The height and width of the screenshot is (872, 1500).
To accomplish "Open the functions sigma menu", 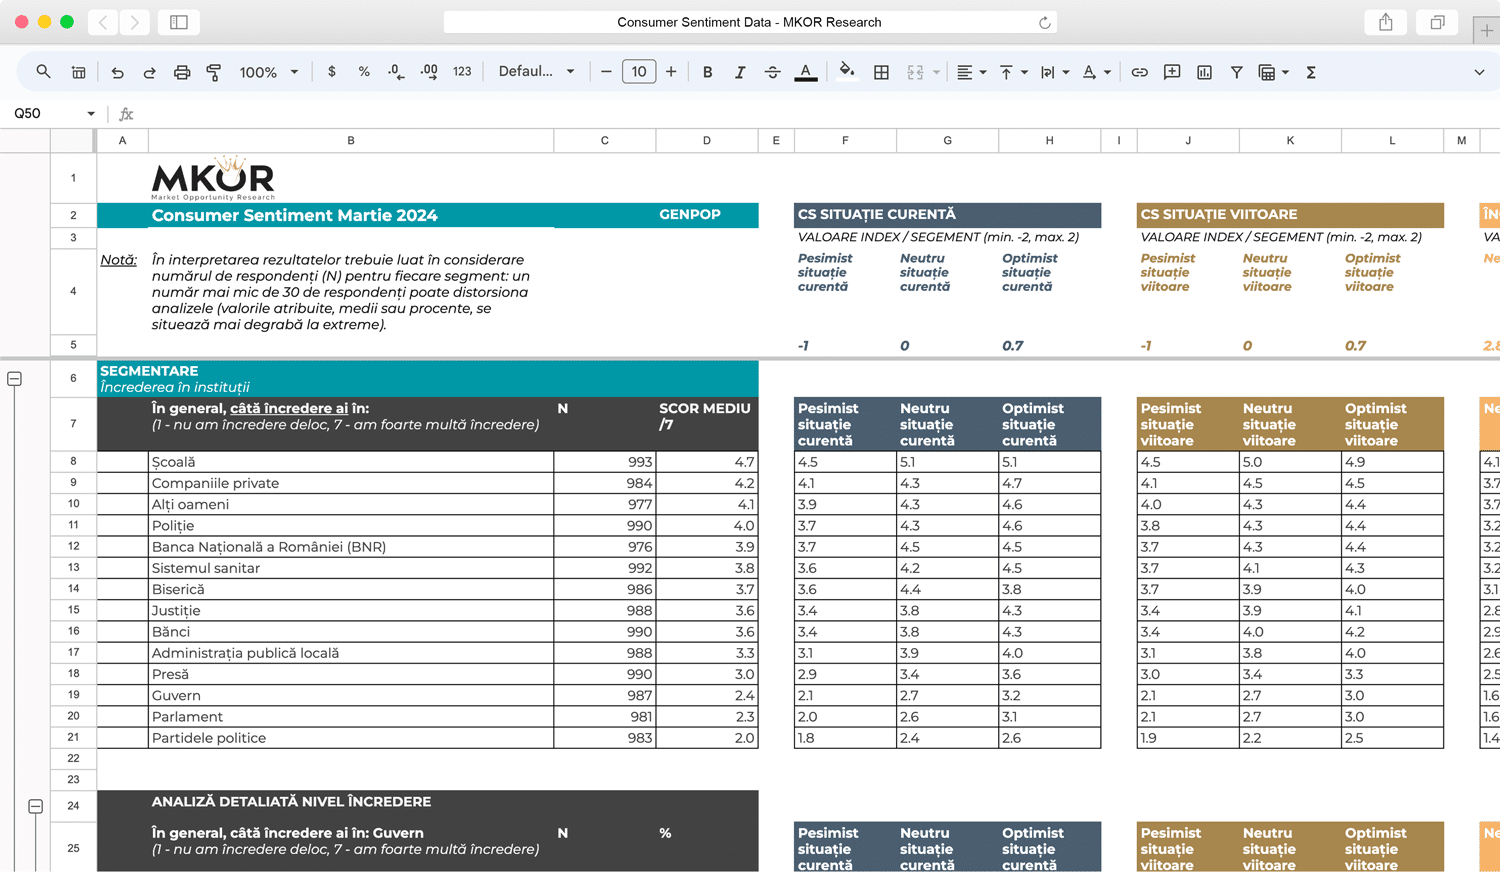I will (1310, 72).
